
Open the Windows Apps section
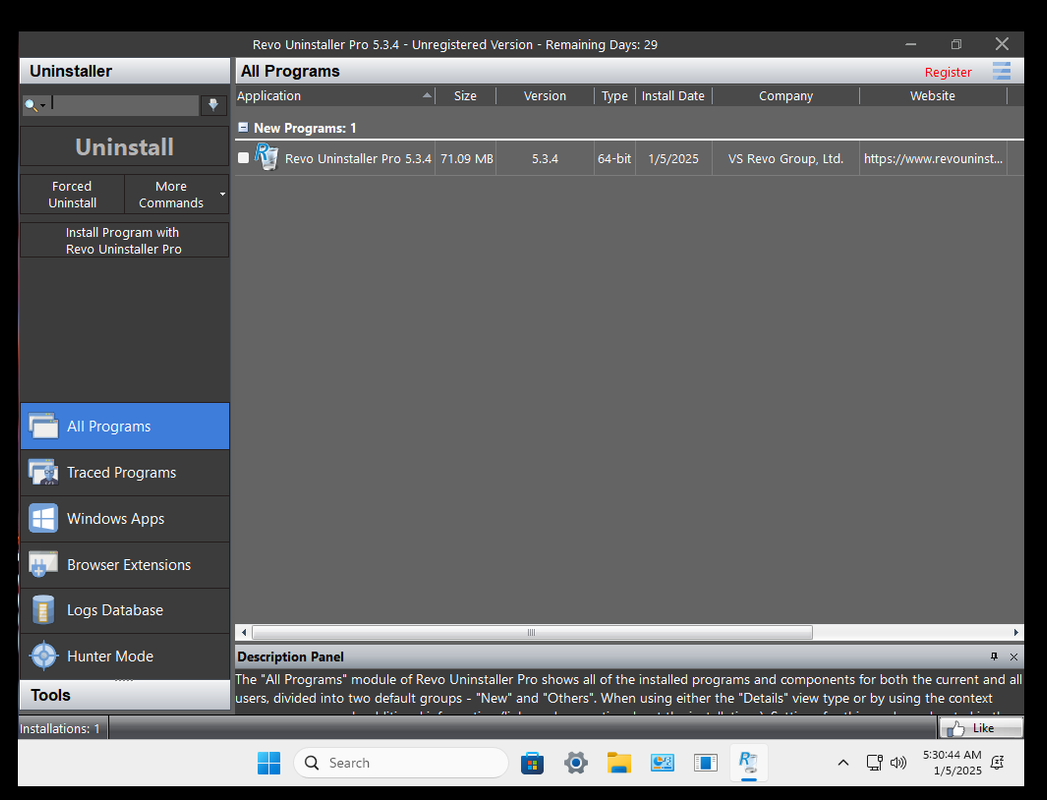[x=125, y=518]
